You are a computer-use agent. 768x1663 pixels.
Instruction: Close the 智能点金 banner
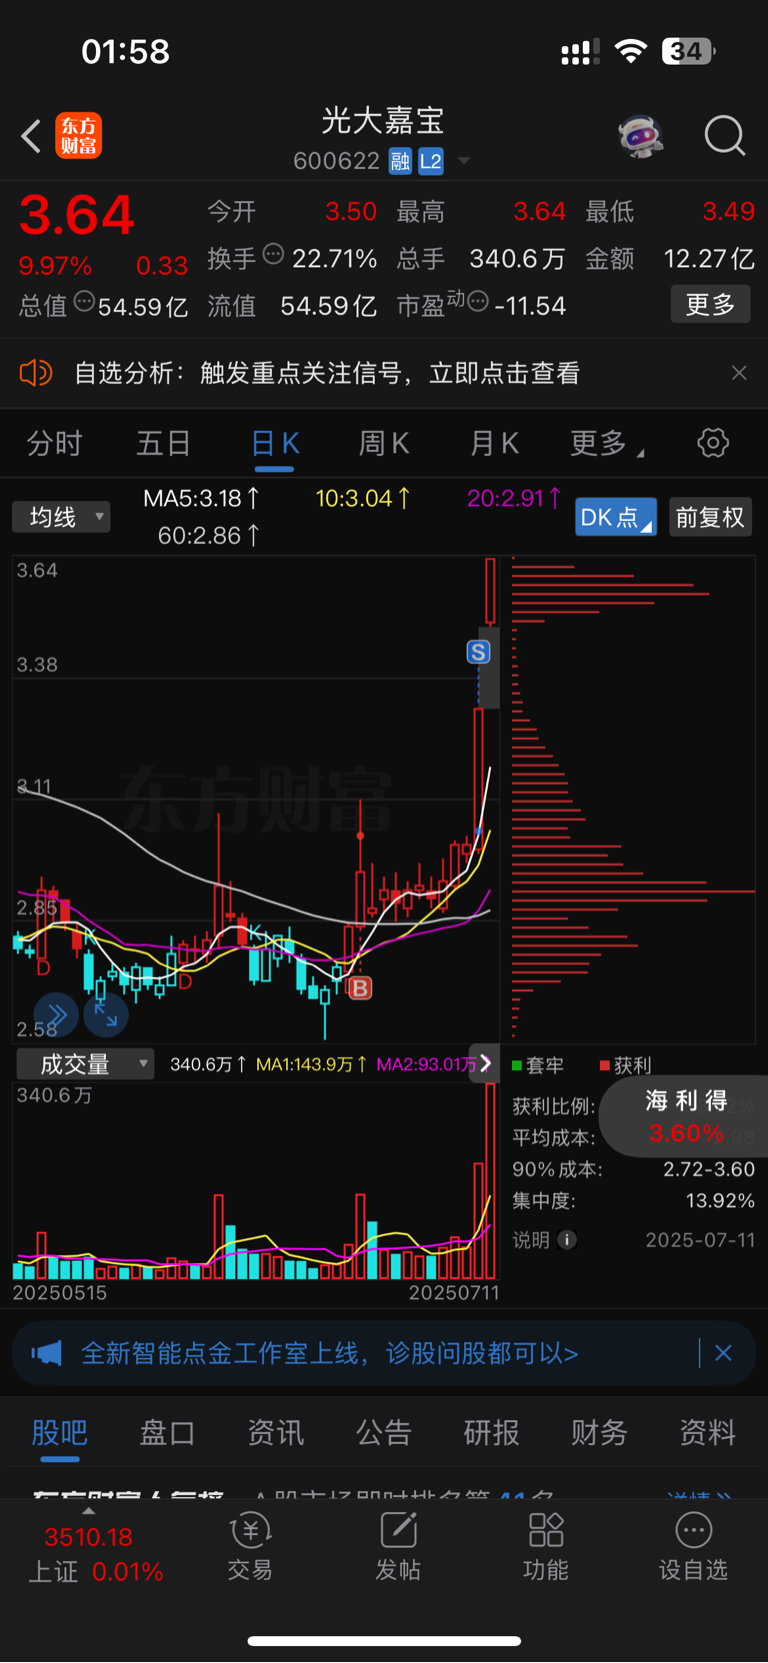tap(723, 1353)
